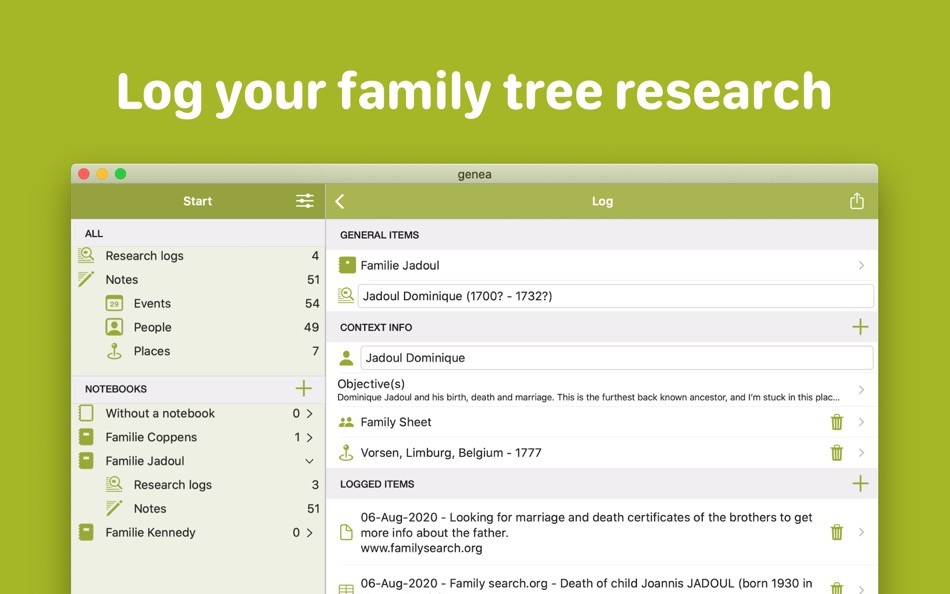Select Notes under ALL
Image resolution: width=950 pixels, height=594 pixels.
198,279
